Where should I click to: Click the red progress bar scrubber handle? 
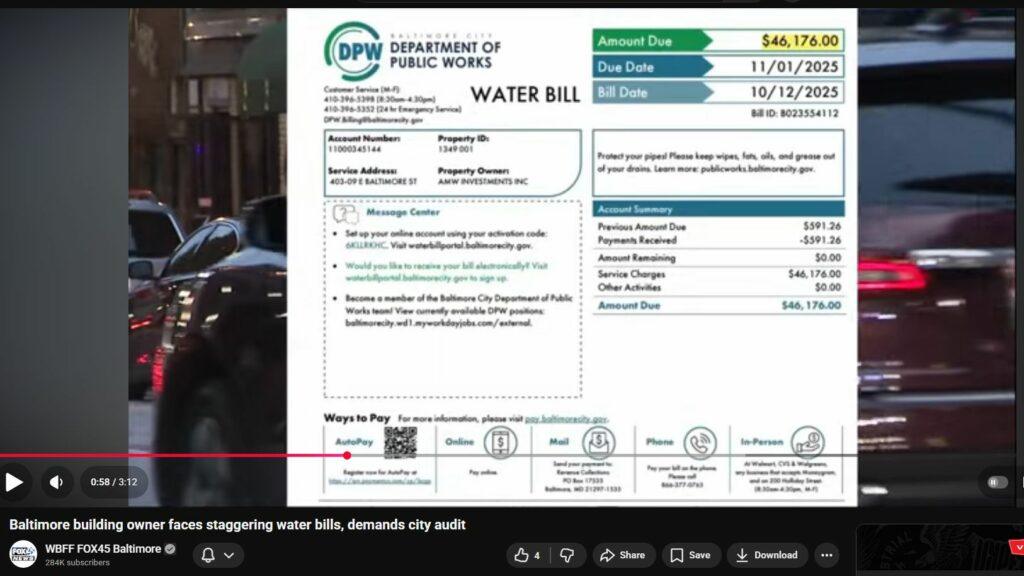click(347, 456)
